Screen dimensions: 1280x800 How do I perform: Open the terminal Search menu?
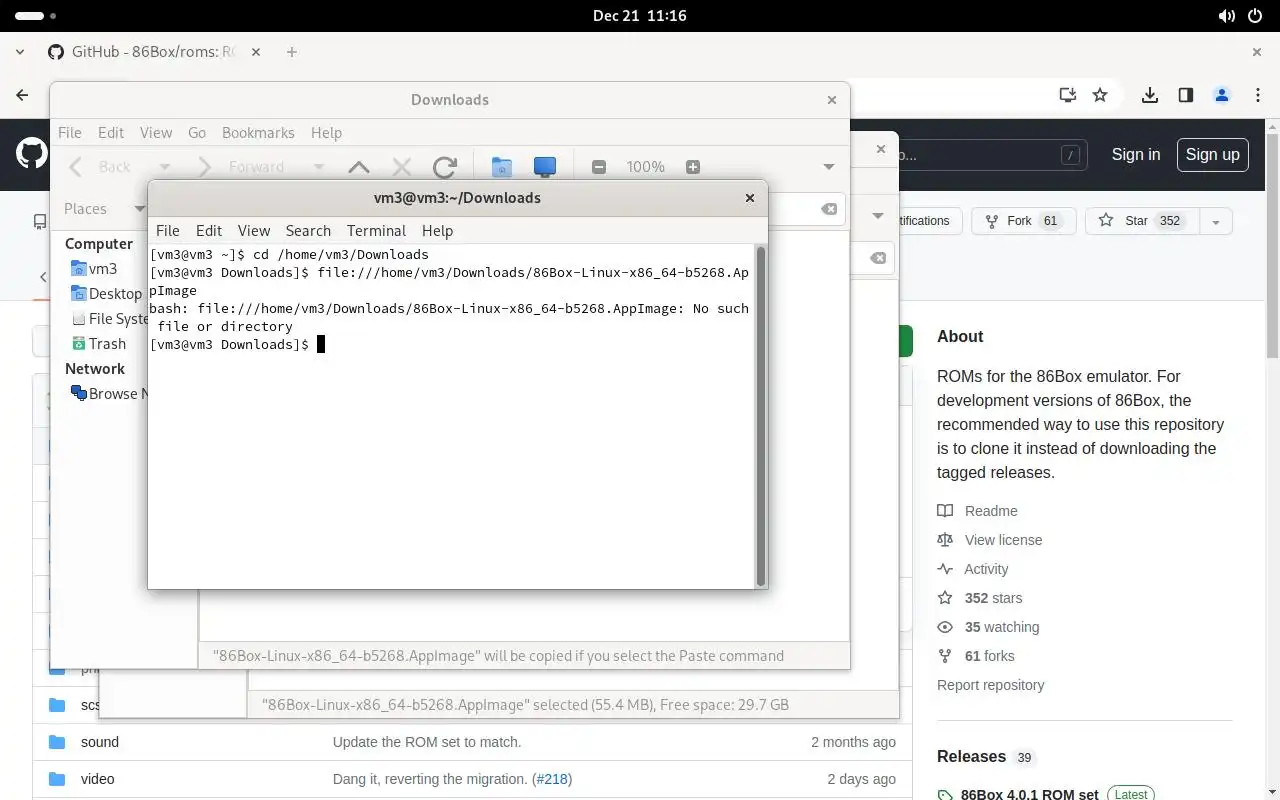pos(308,230)
